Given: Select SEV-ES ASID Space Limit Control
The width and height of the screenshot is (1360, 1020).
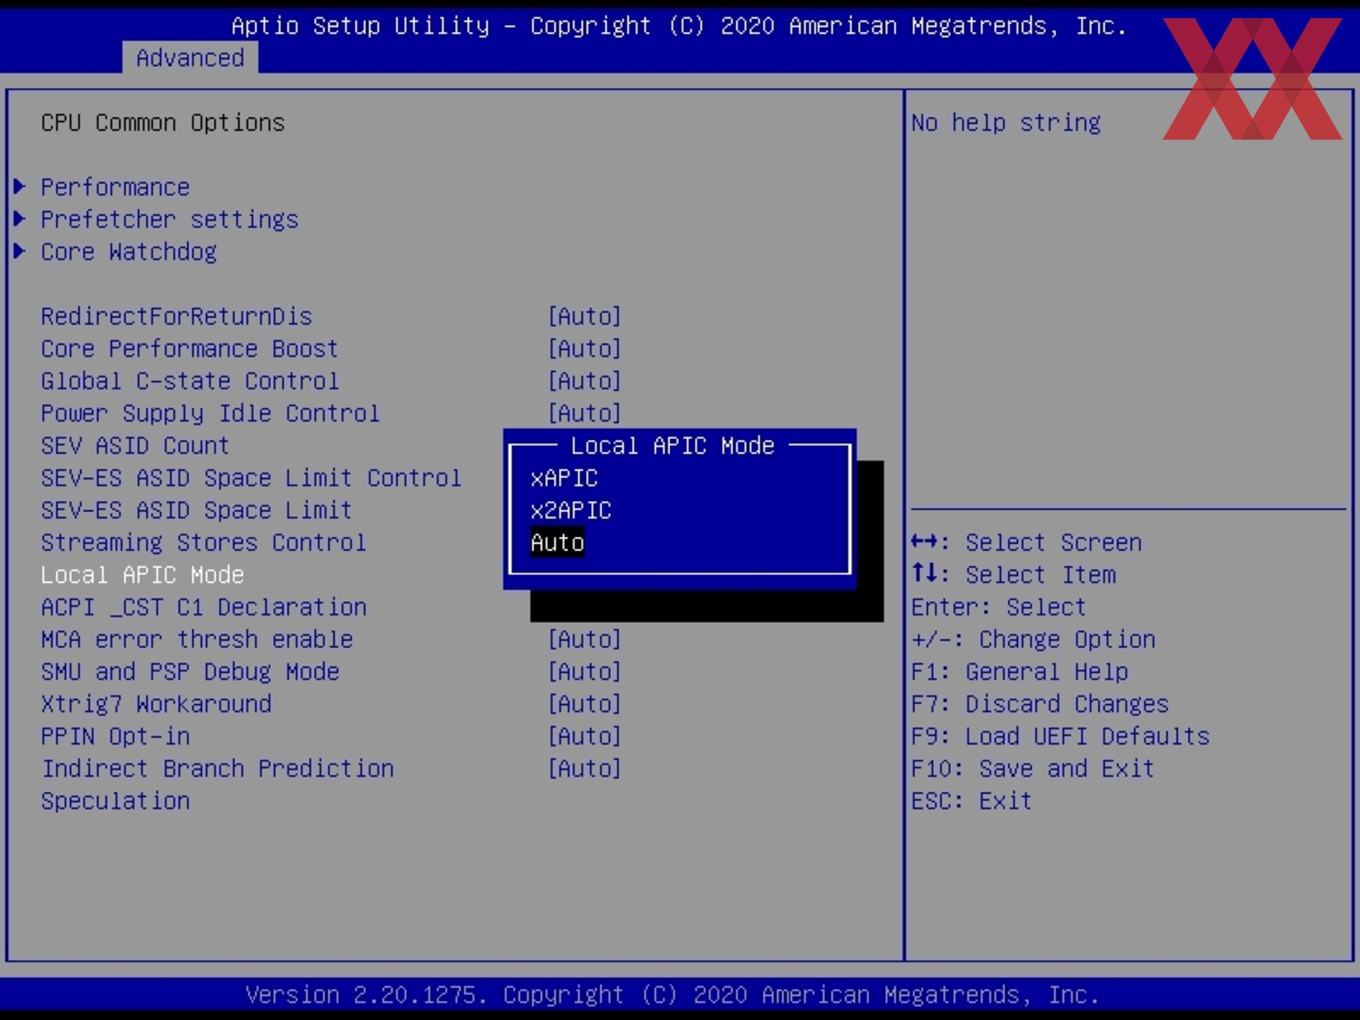Looking at the screenshot, I should (x=251, y=478).
